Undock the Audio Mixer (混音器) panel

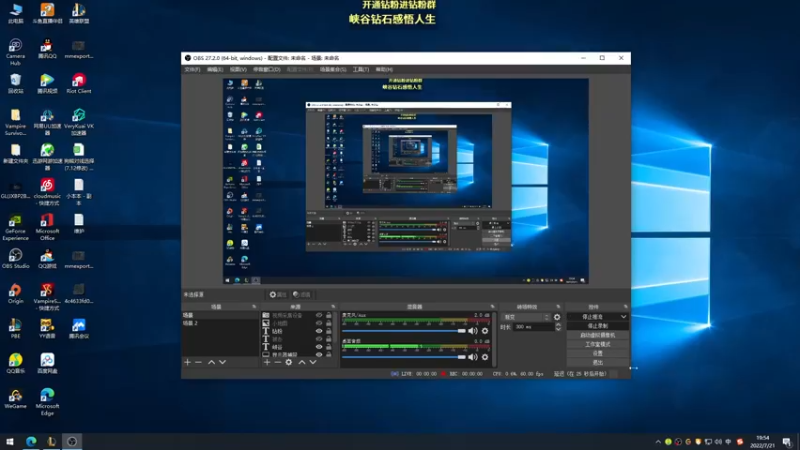(492, 307)
